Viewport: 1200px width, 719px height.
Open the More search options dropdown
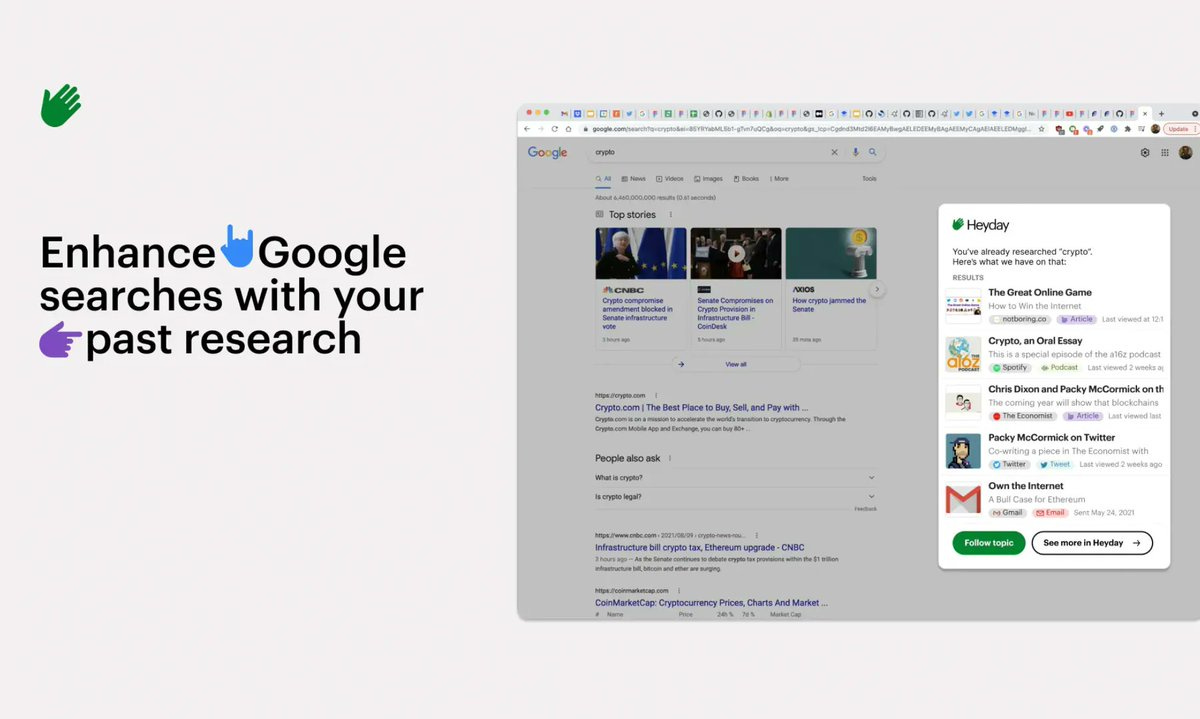778,179
